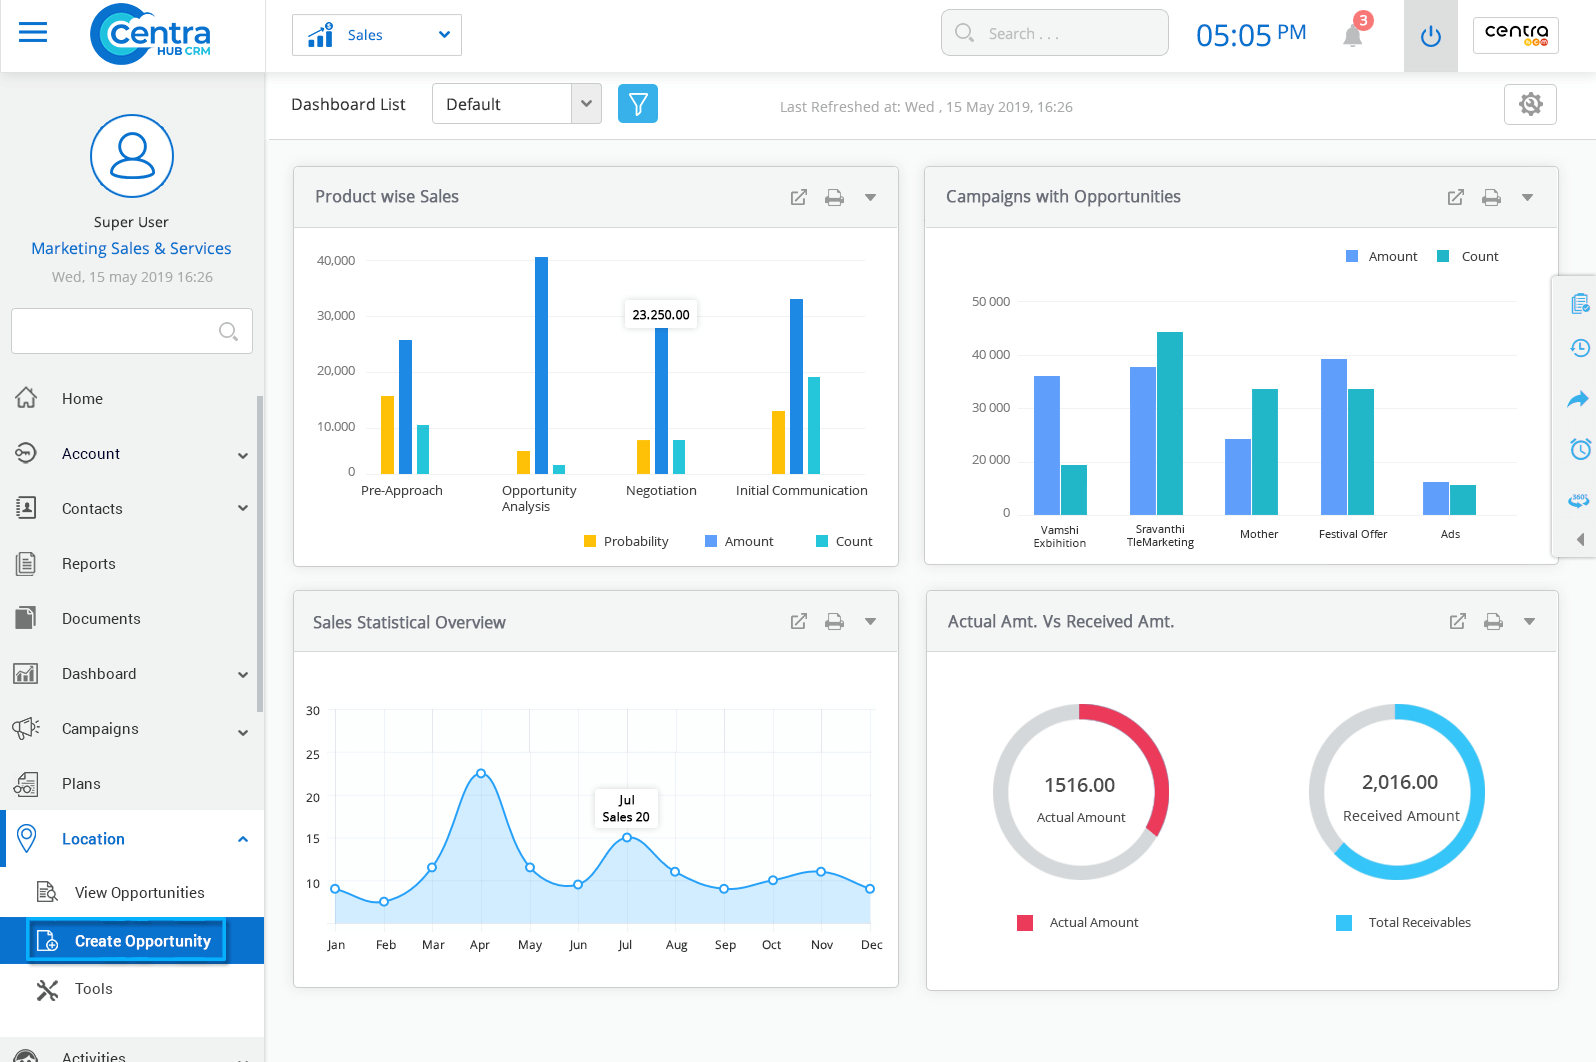
Task: Print the Product wise Sales chart
Action: 834,198
